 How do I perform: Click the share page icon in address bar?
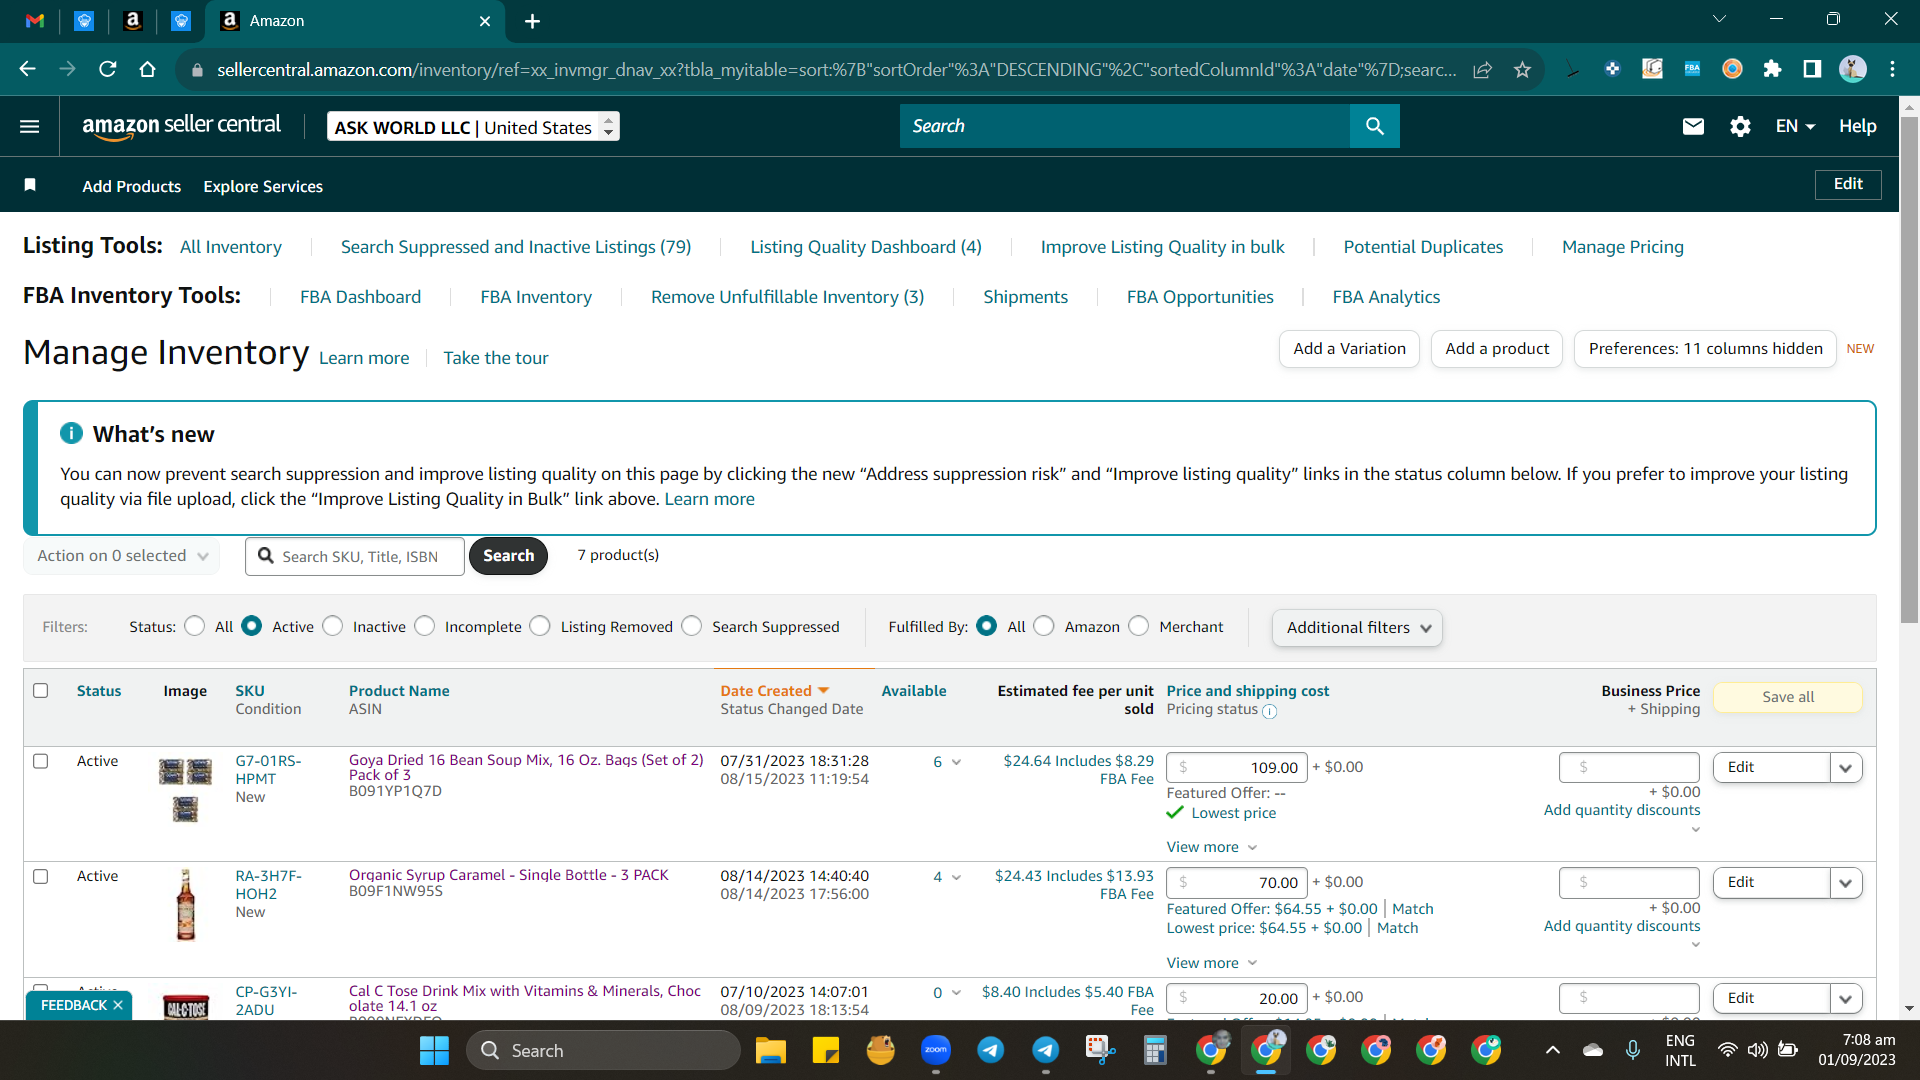click(x=1482, y=69)
